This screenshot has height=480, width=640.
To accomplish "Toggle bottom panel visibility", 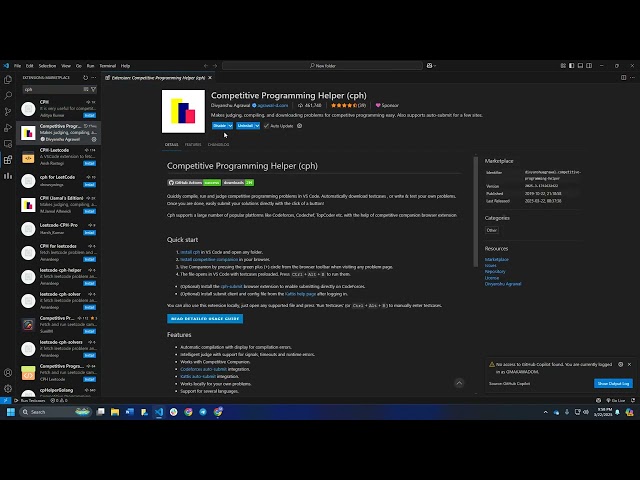I will (x=580, y=66).
